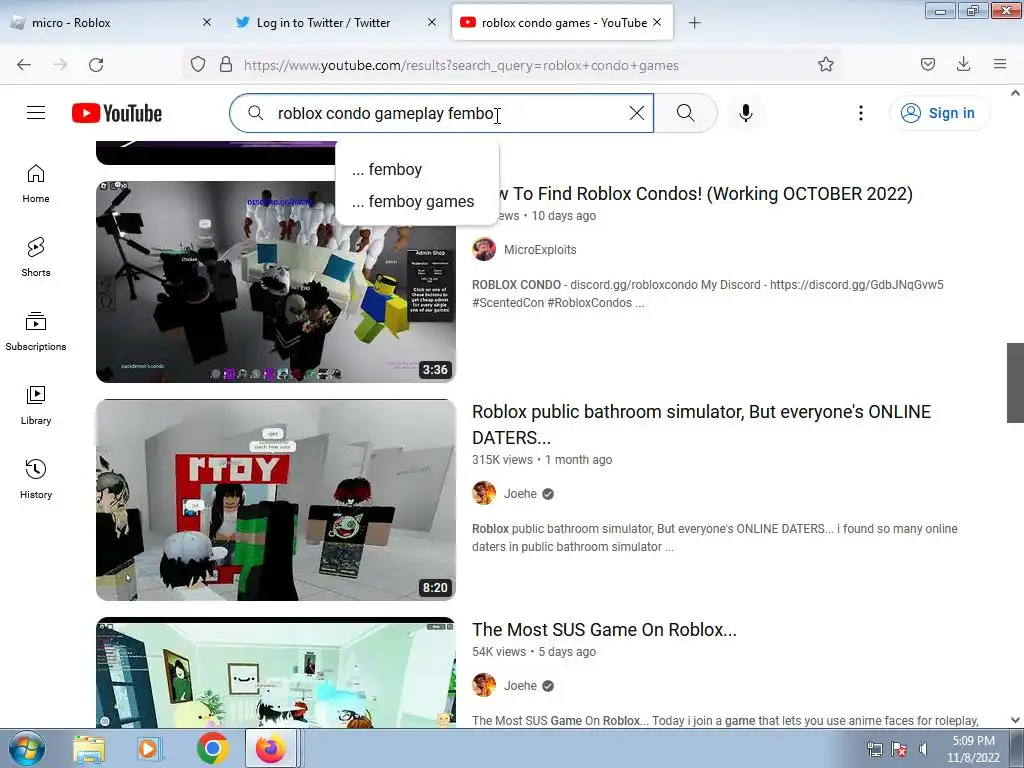Choose the '... femboy' search suggestion

417,169
